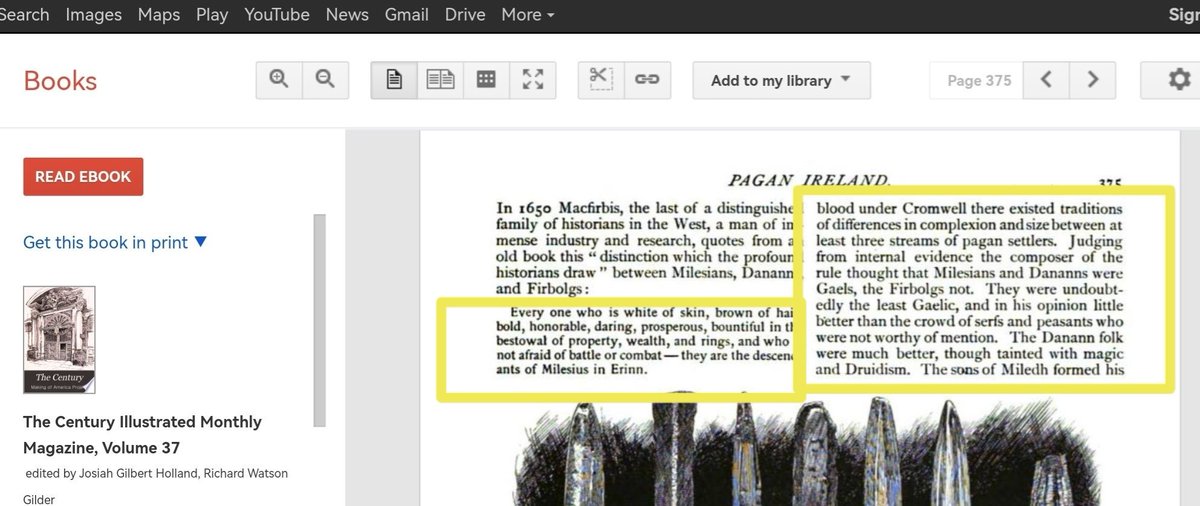Enter full screen reading mode
Screen dimensions: 1200x506
[x=533, y=80]
